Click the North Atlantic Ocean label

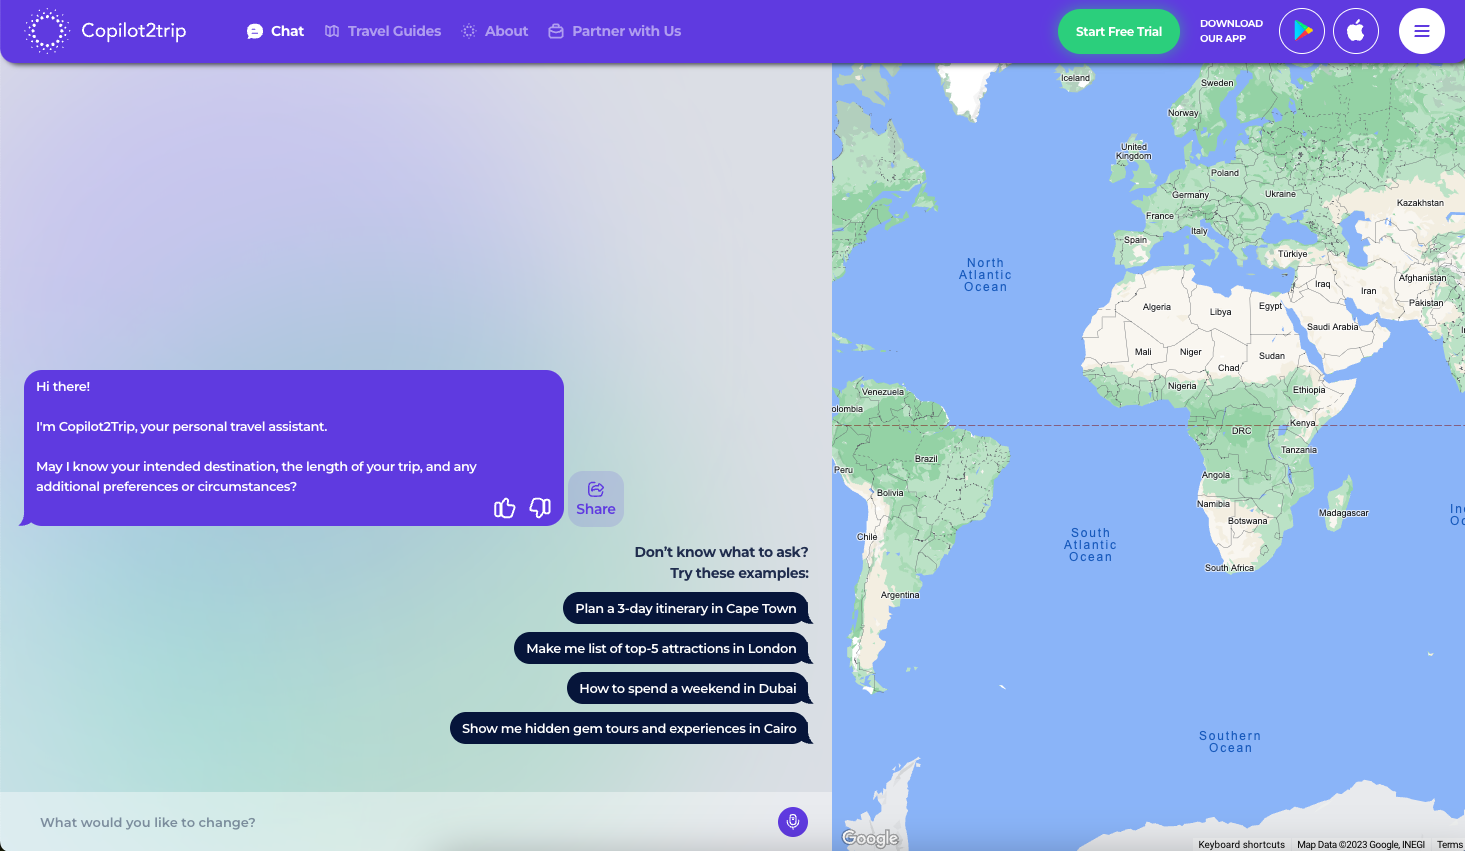click(x=985, y=275)
